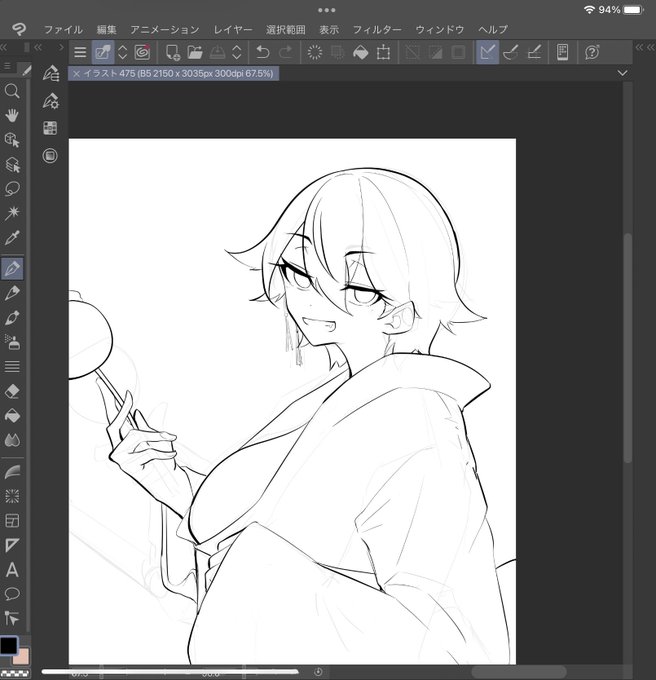Select the Correct line tool

(12, 618)
